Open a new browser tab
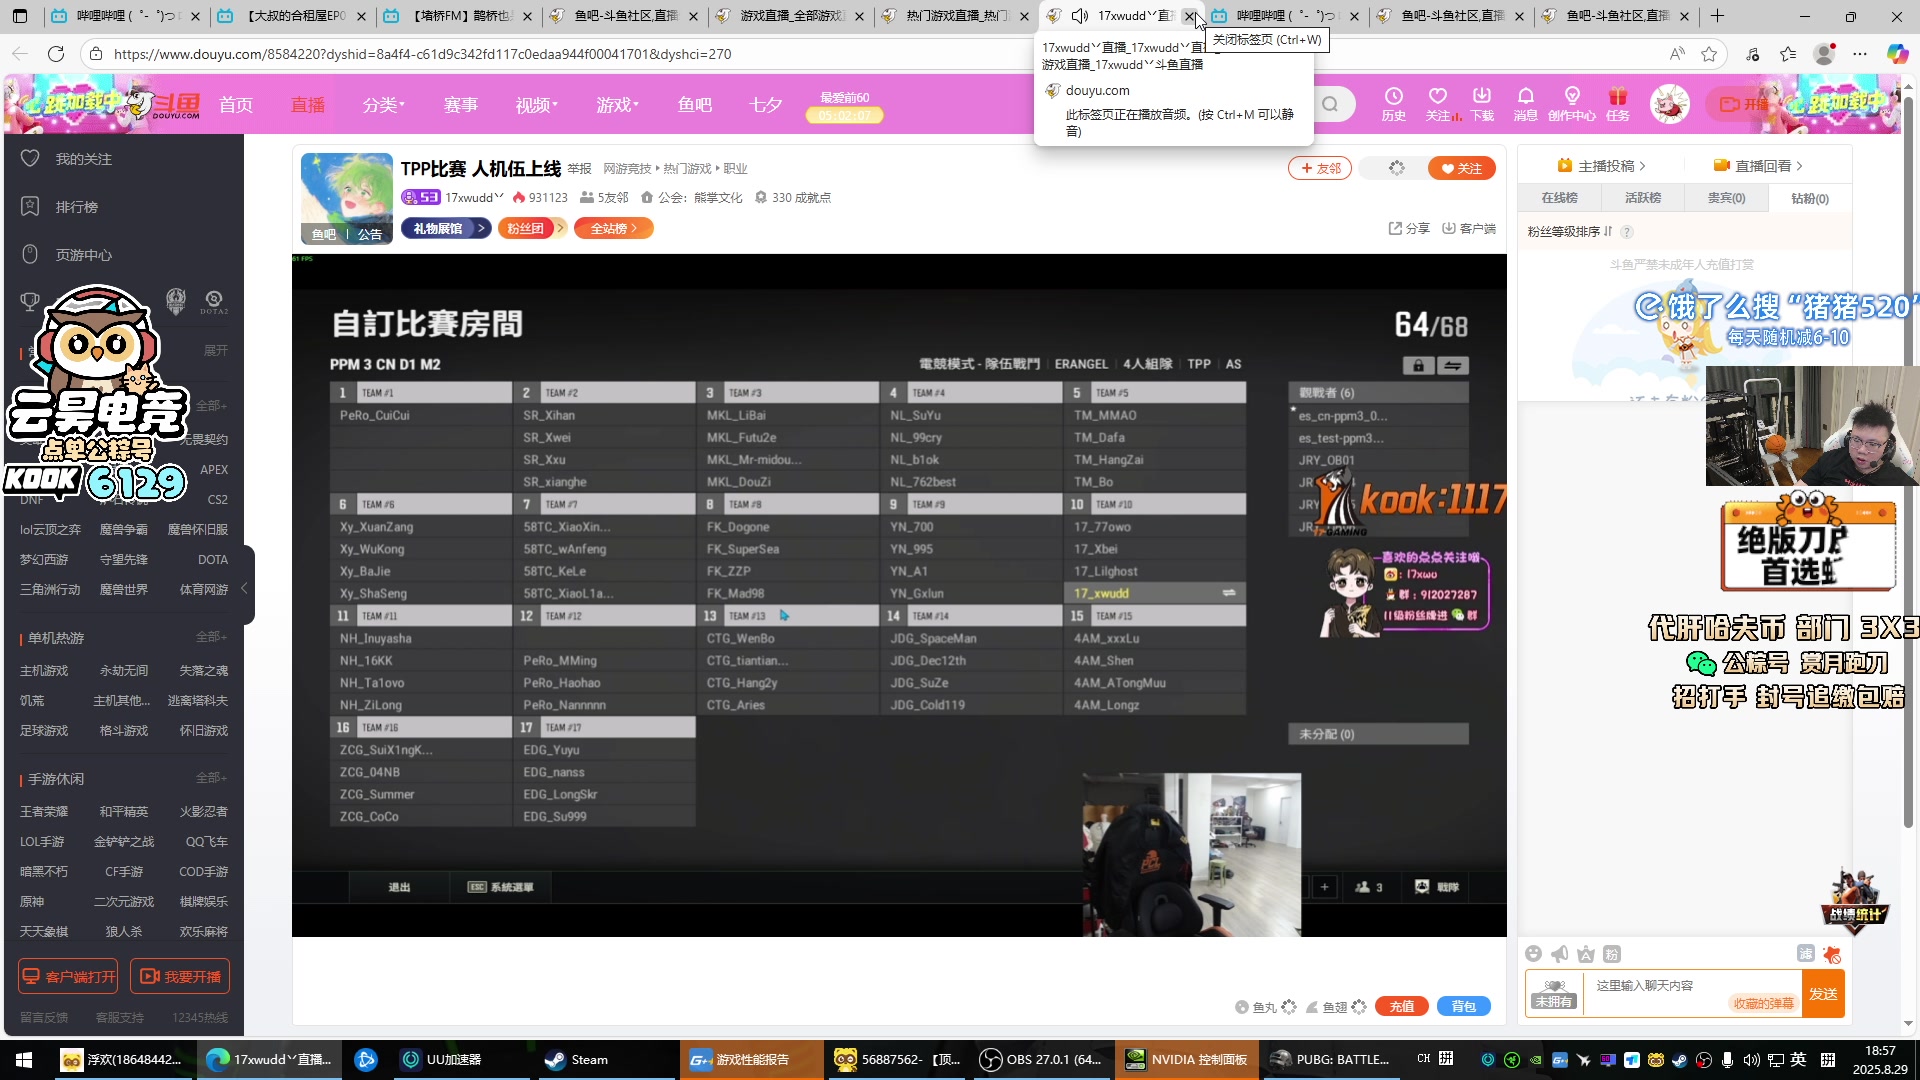 [1717, 16]
